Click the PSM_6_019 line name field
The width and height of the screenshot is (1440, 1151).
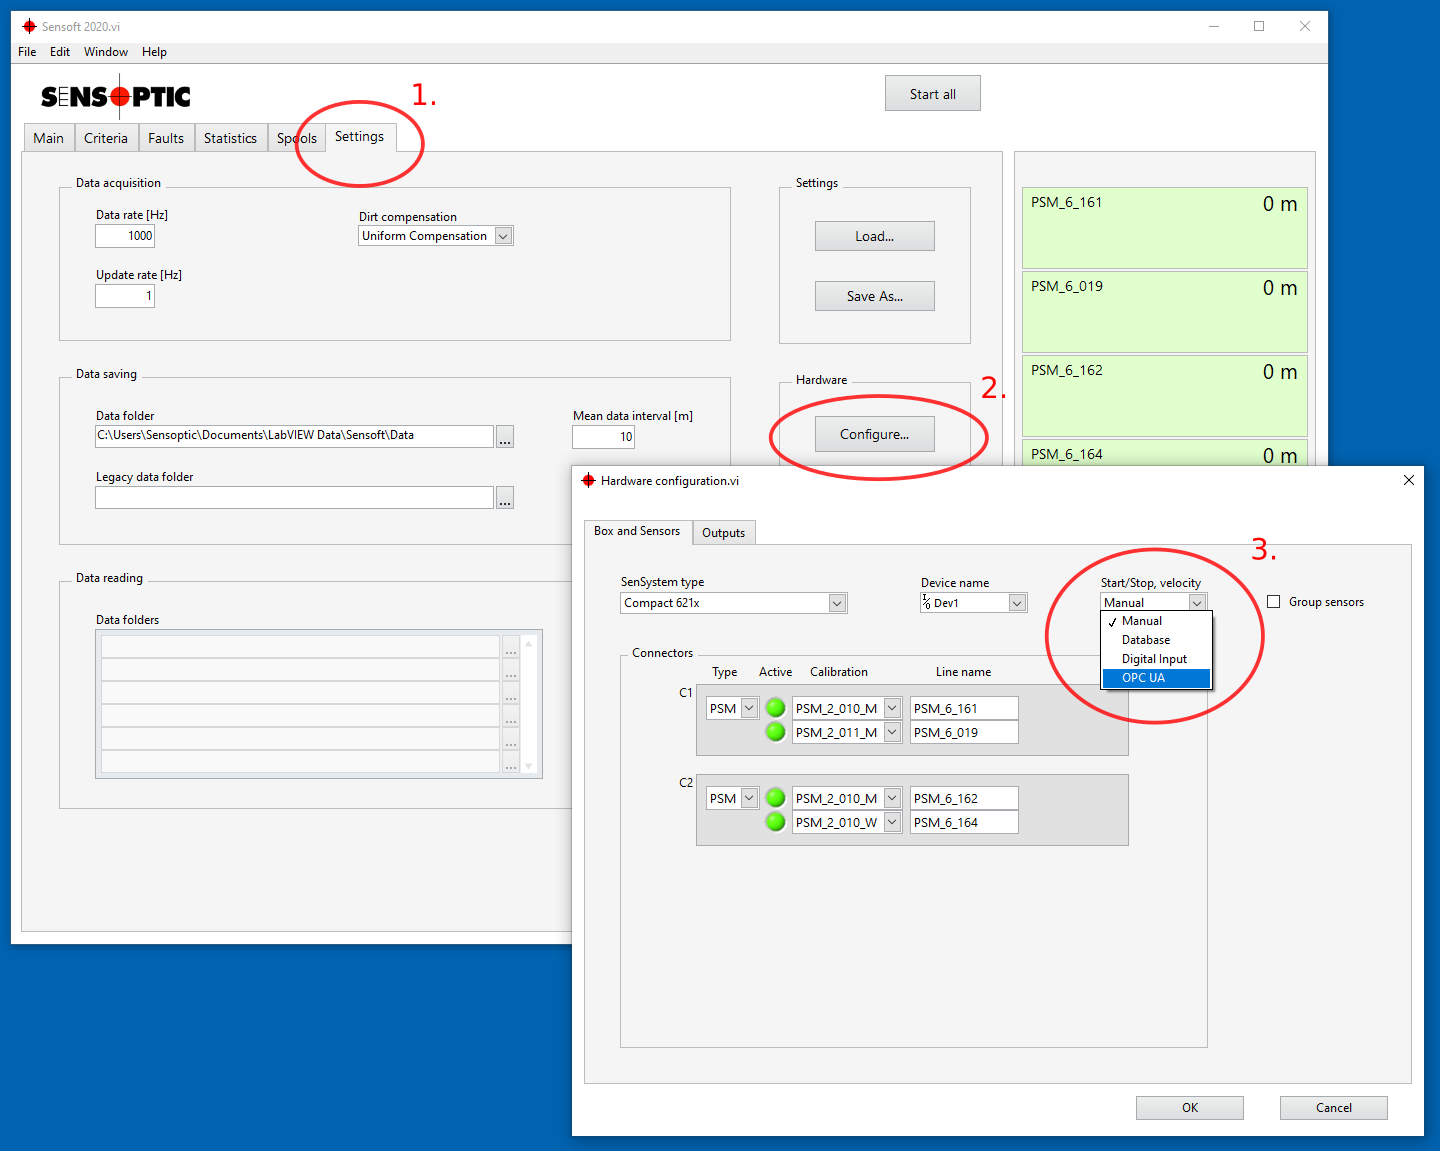pyautogui.click(x=964, y=732)
